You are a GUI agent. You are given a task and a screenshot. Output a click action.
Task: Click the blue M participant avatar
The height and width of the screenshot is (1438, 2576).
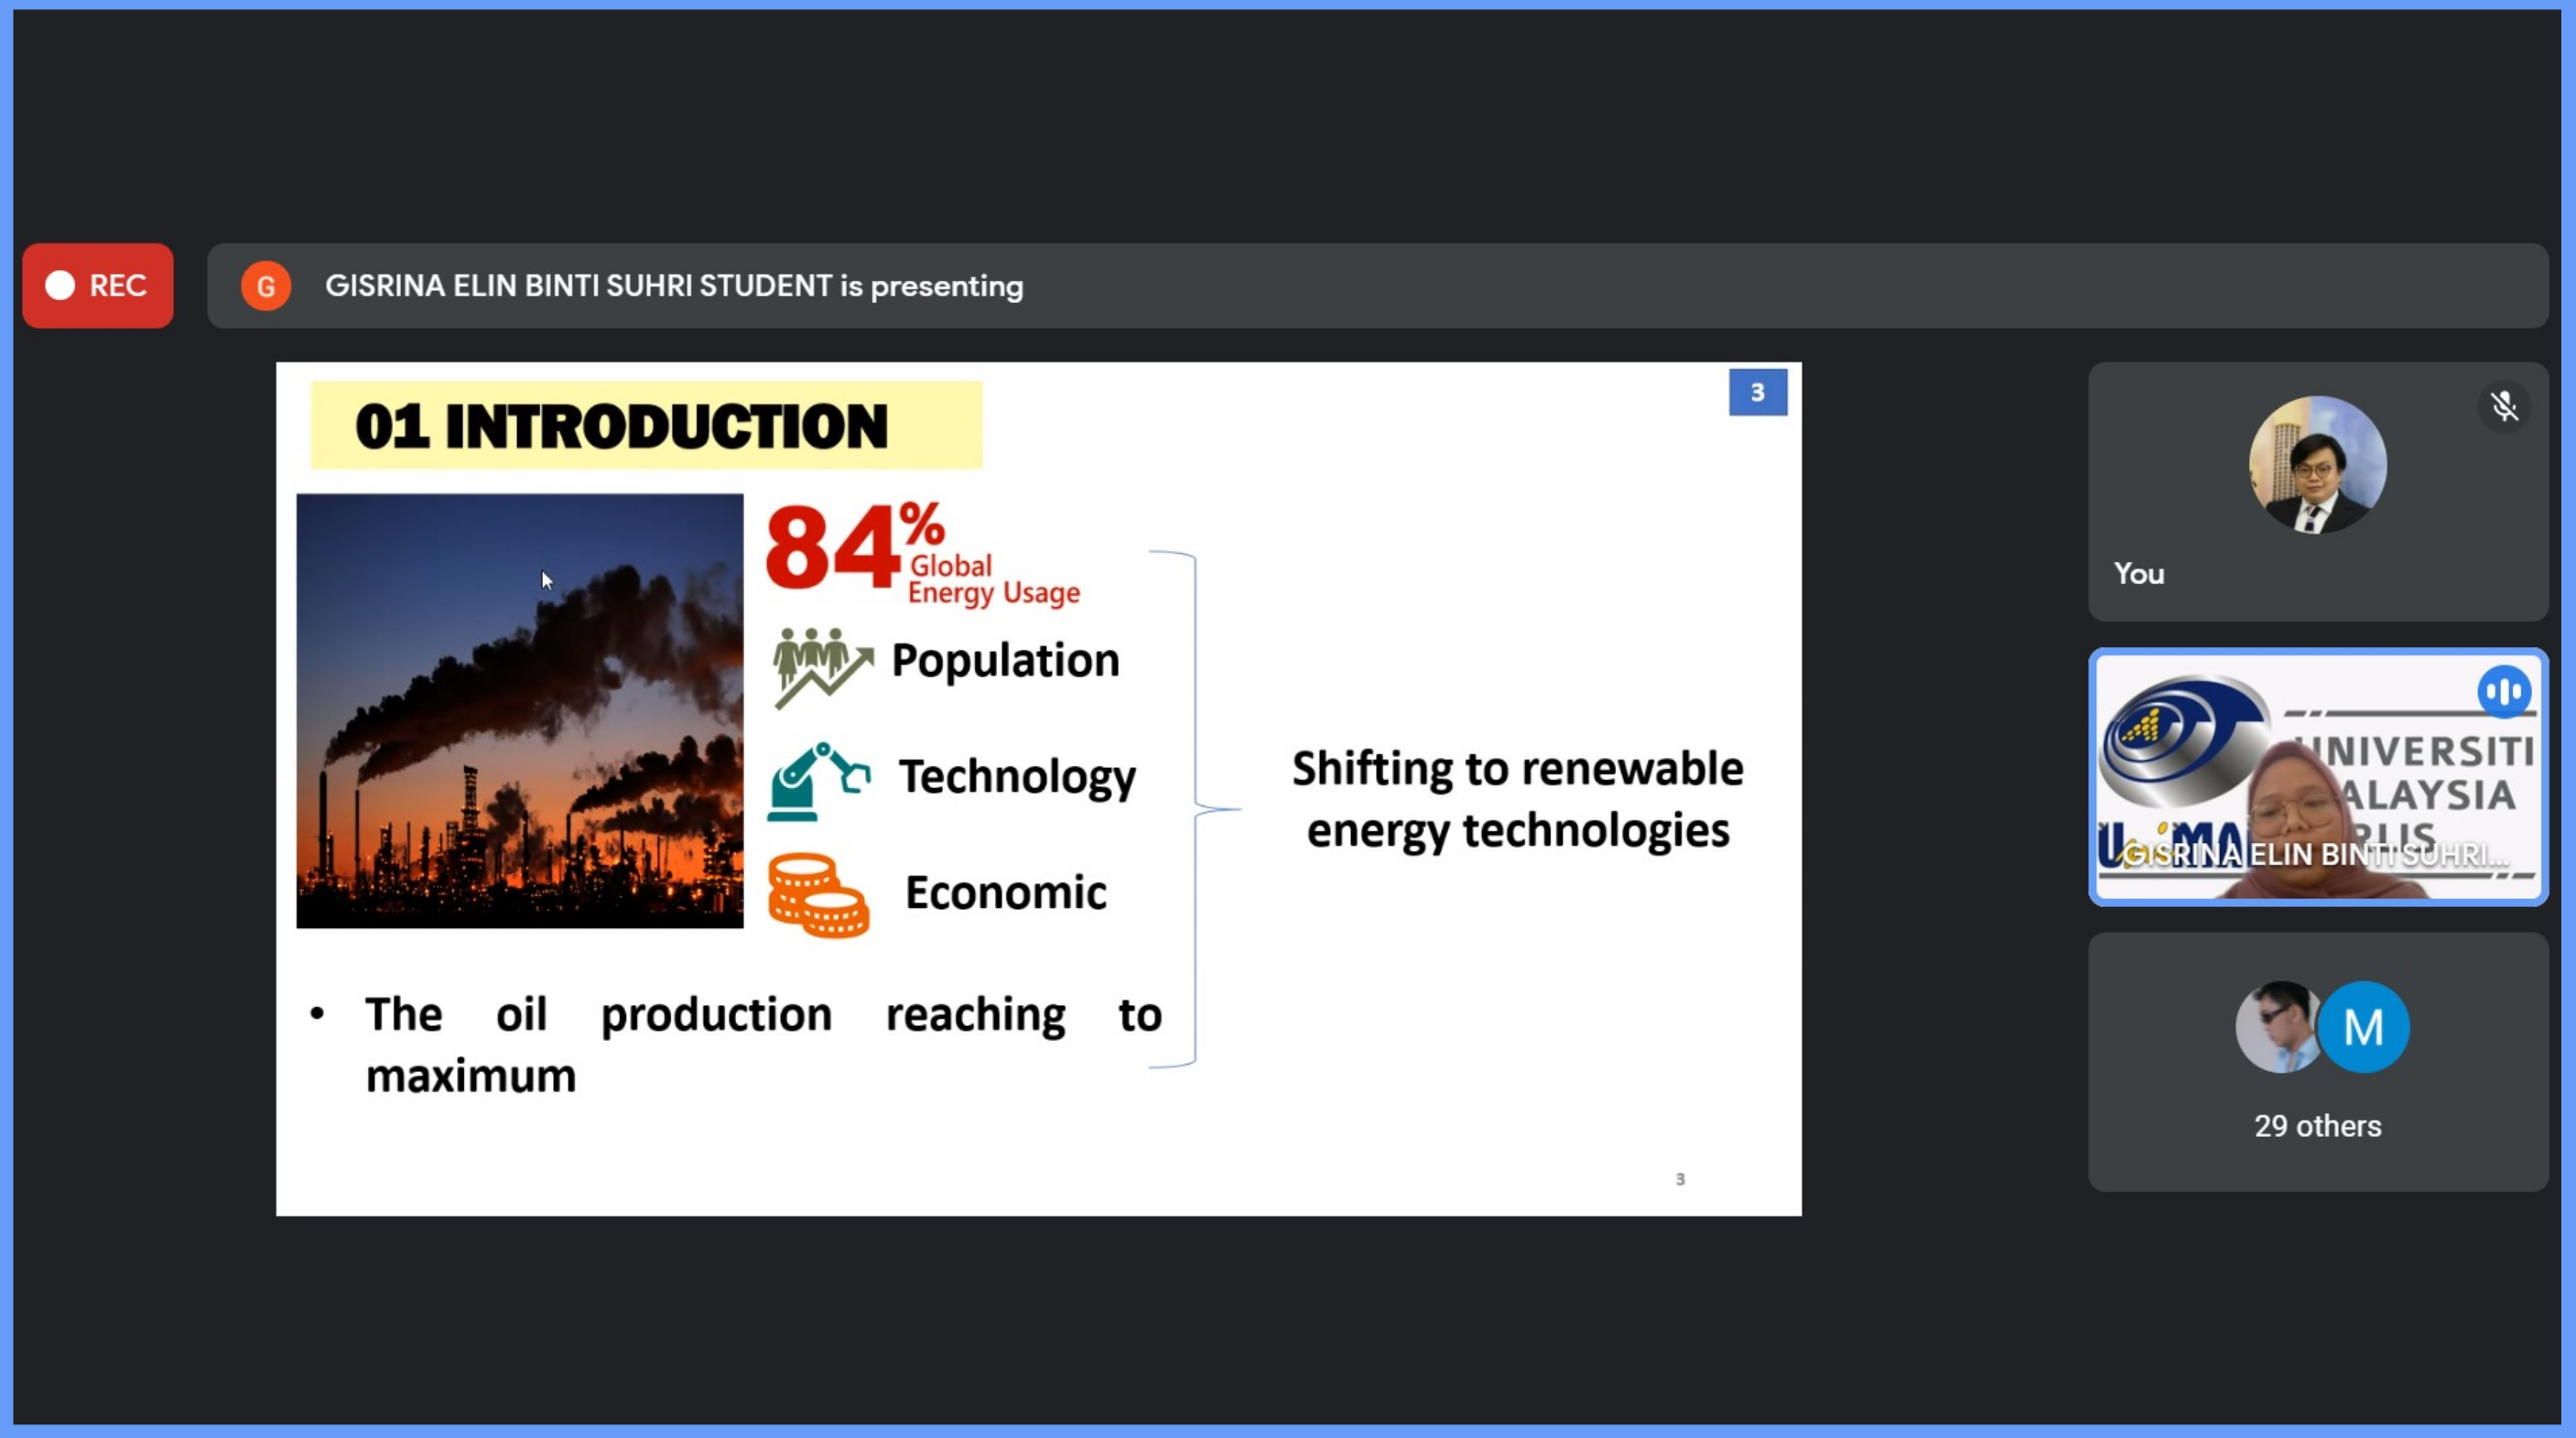[x=2364, y=1027]
